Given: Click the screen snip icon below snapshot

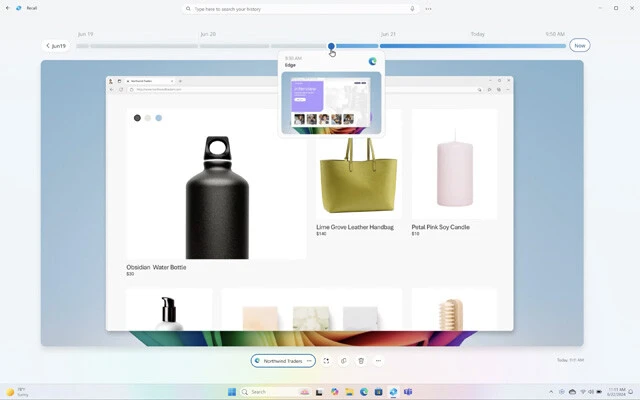Looking at the screenshot, I should click(326, 360).
